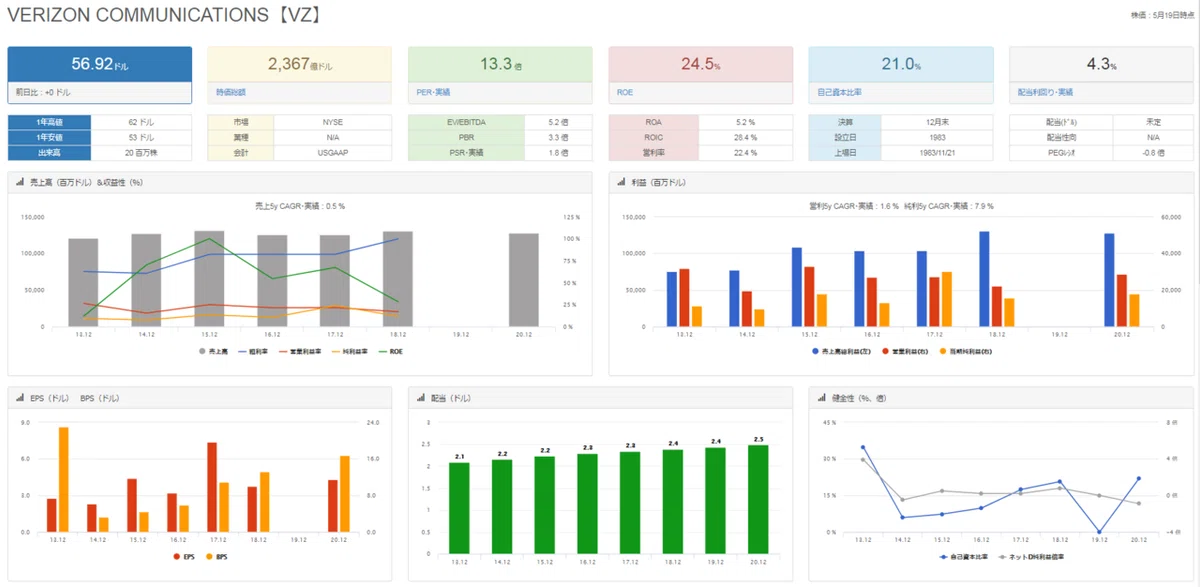Click the 決算 value 12月末
Screen dimensions: 1200x587
pyautogui.click(x=938, y=121)
